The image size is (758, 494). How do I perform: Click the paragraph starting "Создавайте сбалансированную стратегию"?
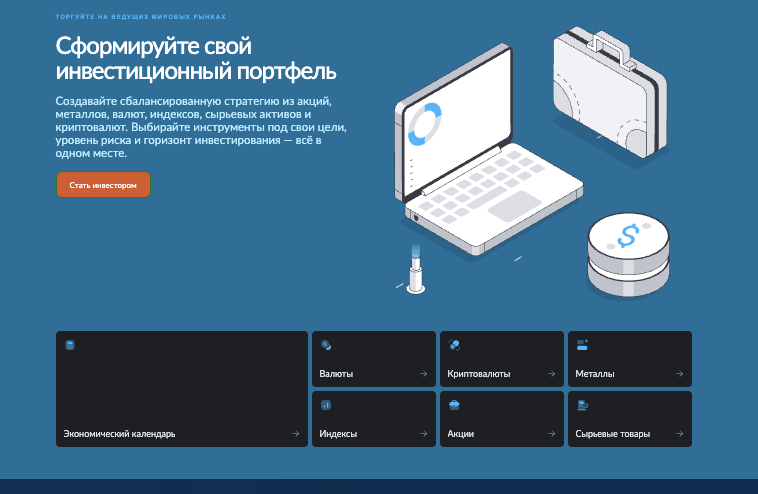point(201,127)
